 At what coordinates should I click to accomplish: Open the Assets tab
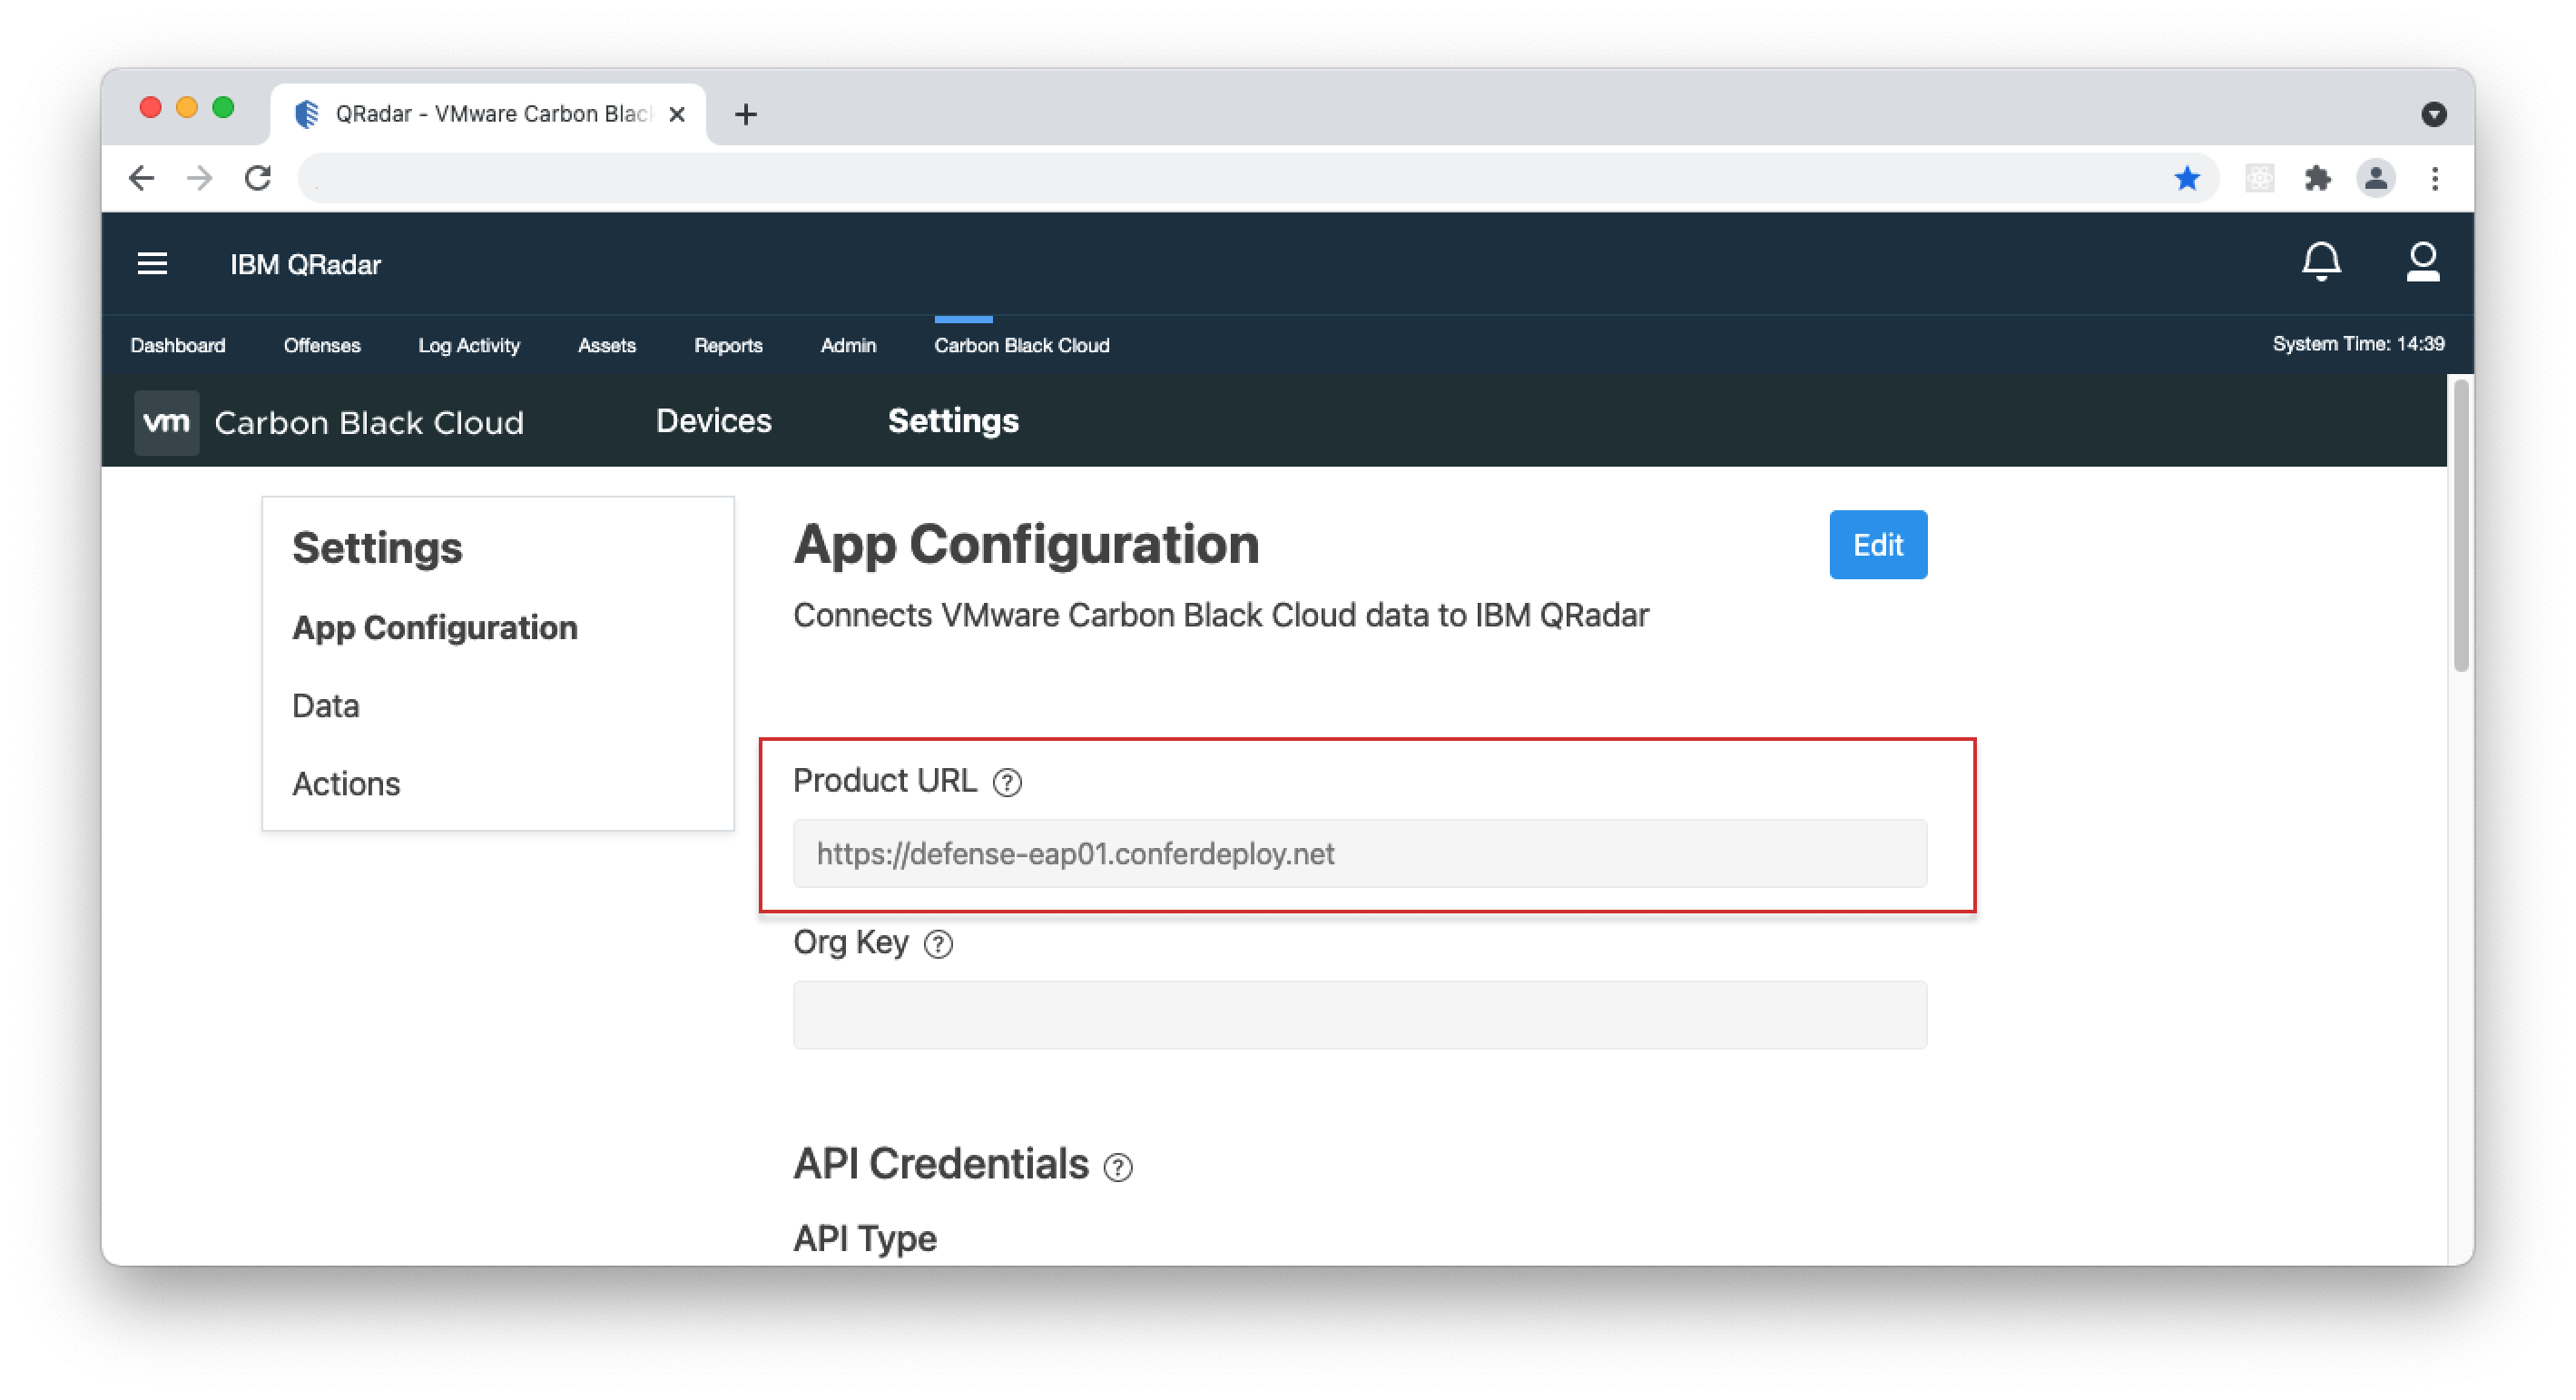coord(607,345)
